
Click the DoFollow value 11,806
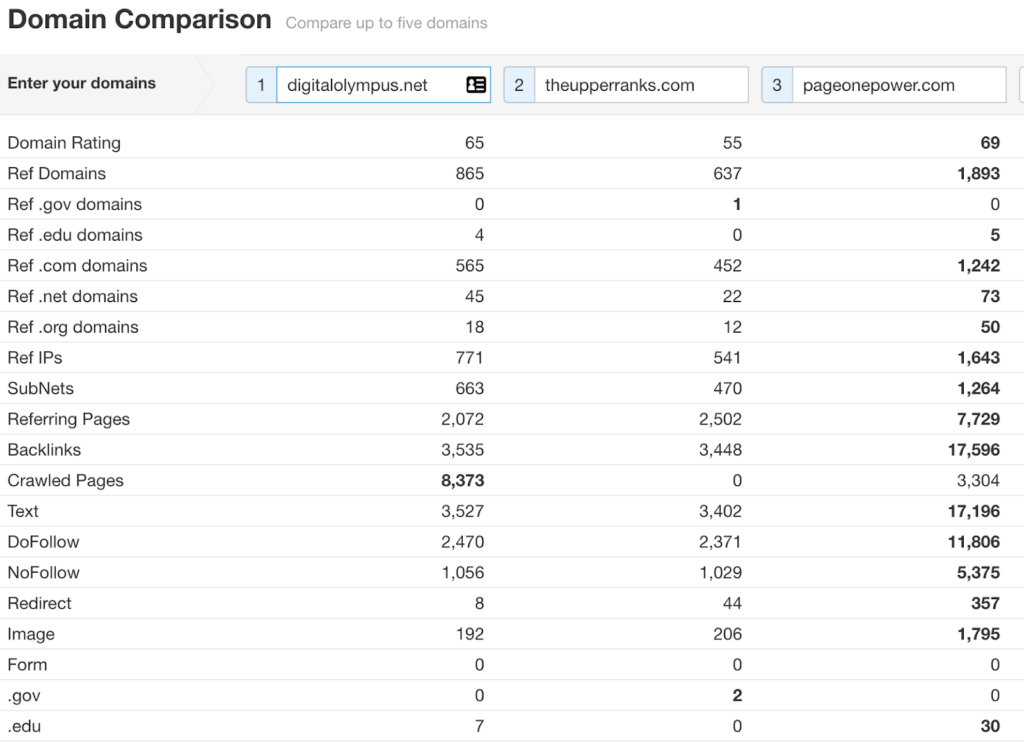click(974, 542)
